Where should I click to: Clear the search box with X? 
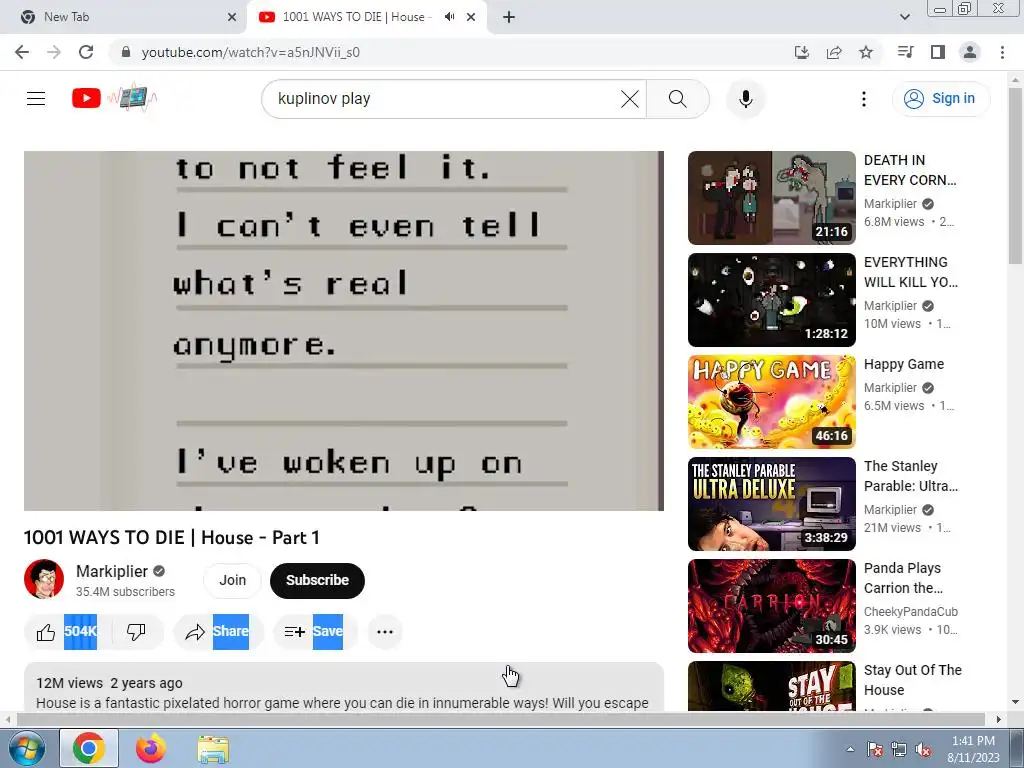coord(630,99)
